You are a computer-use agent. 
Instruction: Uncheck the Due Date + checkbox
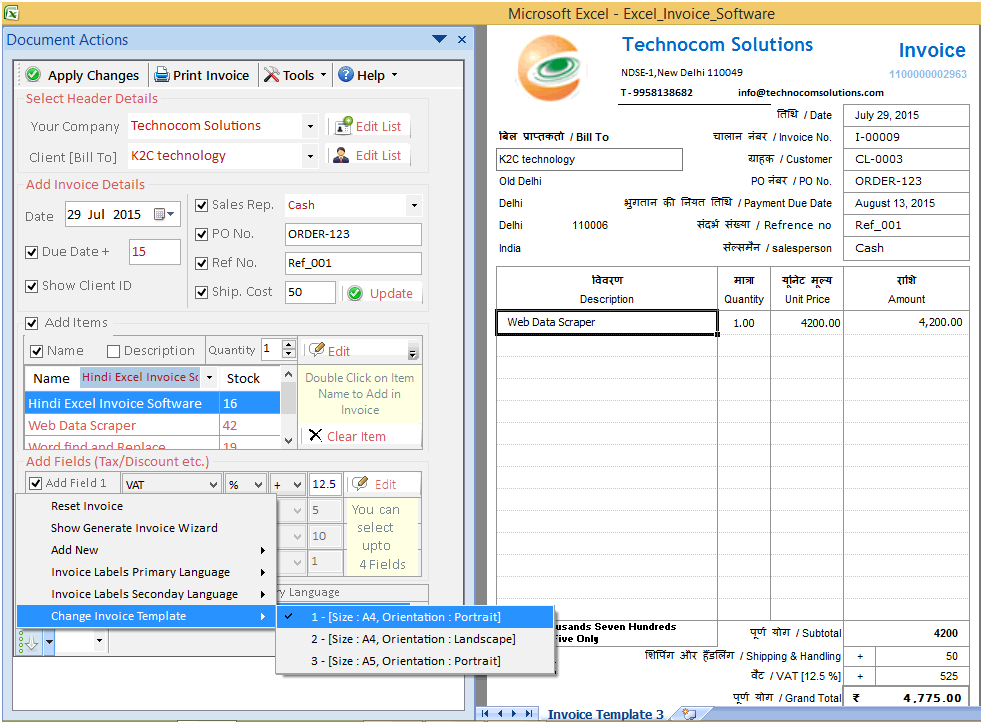point(33,252)
